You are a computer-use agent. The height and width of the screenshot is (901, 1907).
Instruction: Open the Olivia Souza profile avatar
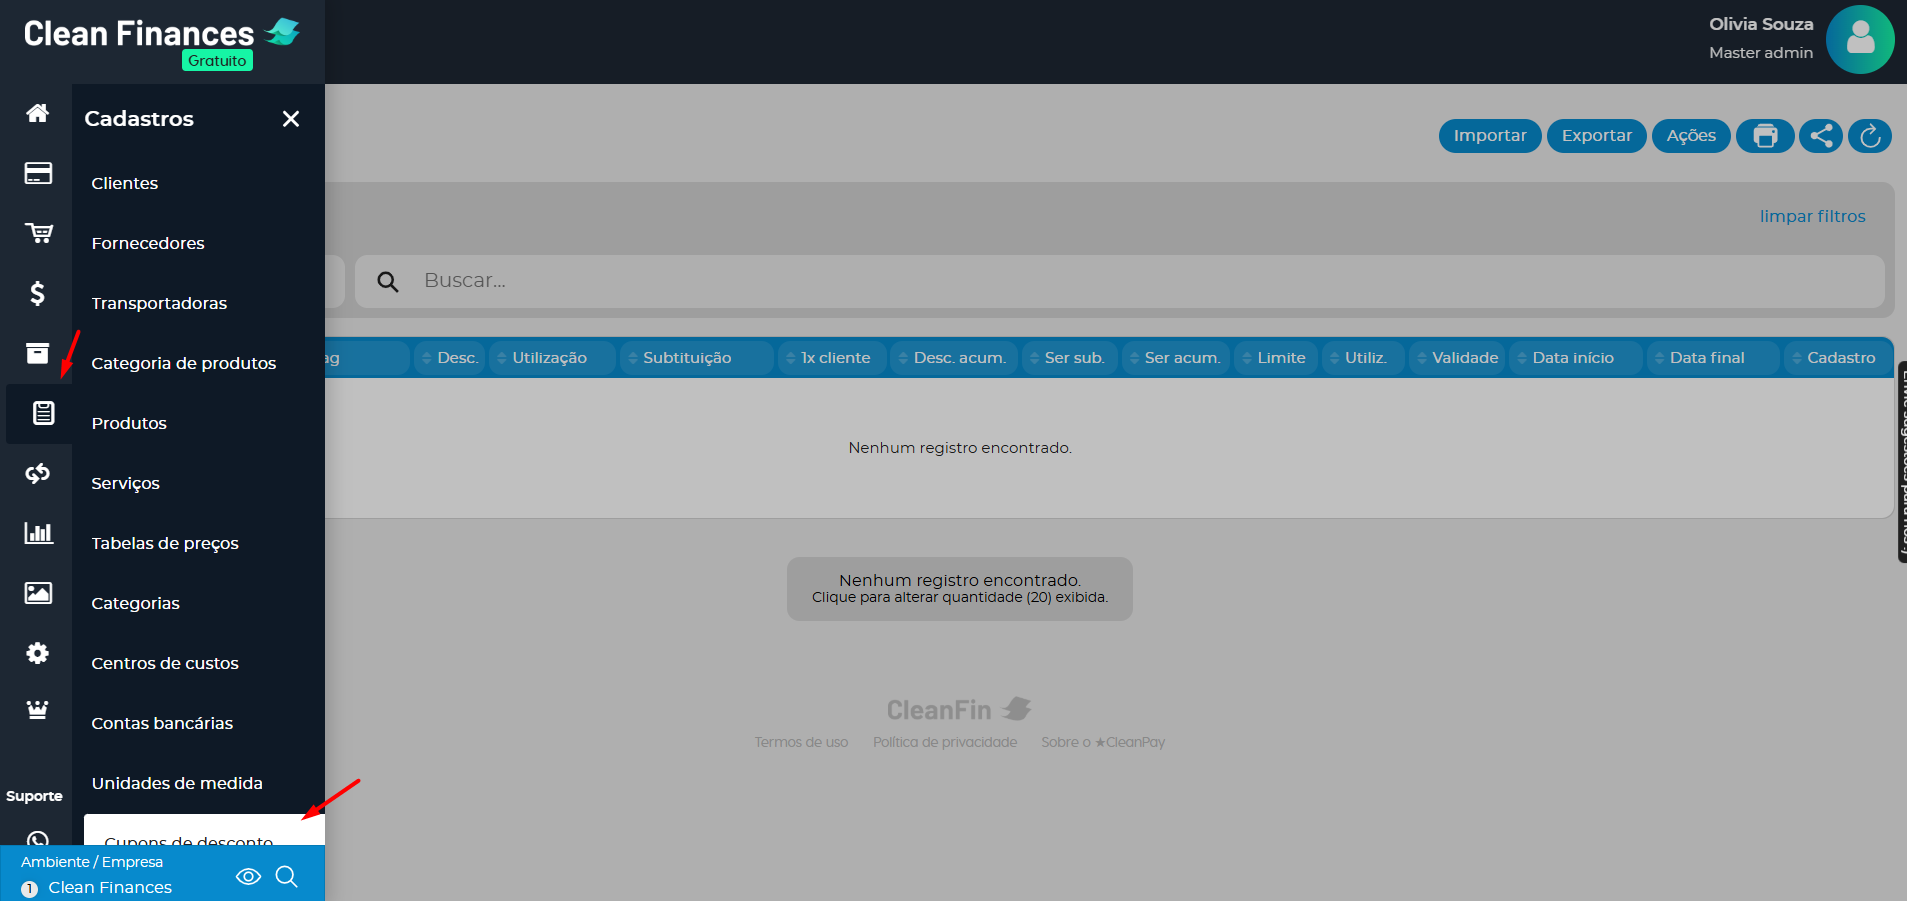pyautogui.click(x=1859, y=40)
